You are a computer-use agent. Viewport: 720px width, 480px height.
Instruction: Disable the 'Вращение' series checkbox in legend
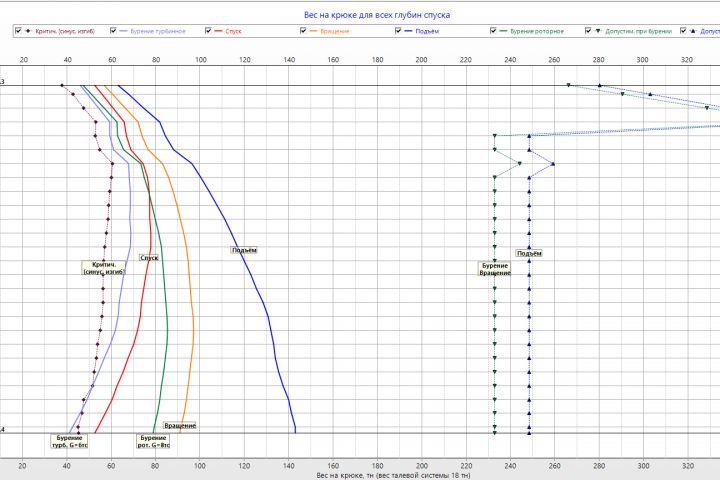303,31
